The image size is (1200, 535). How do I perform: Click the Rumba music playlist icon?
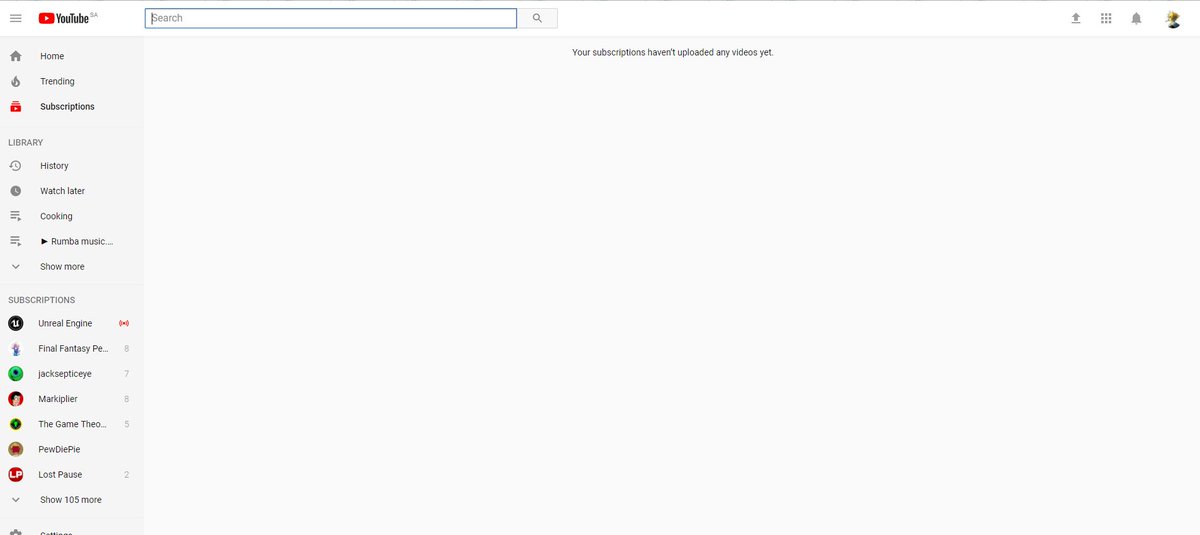(16, 241)
